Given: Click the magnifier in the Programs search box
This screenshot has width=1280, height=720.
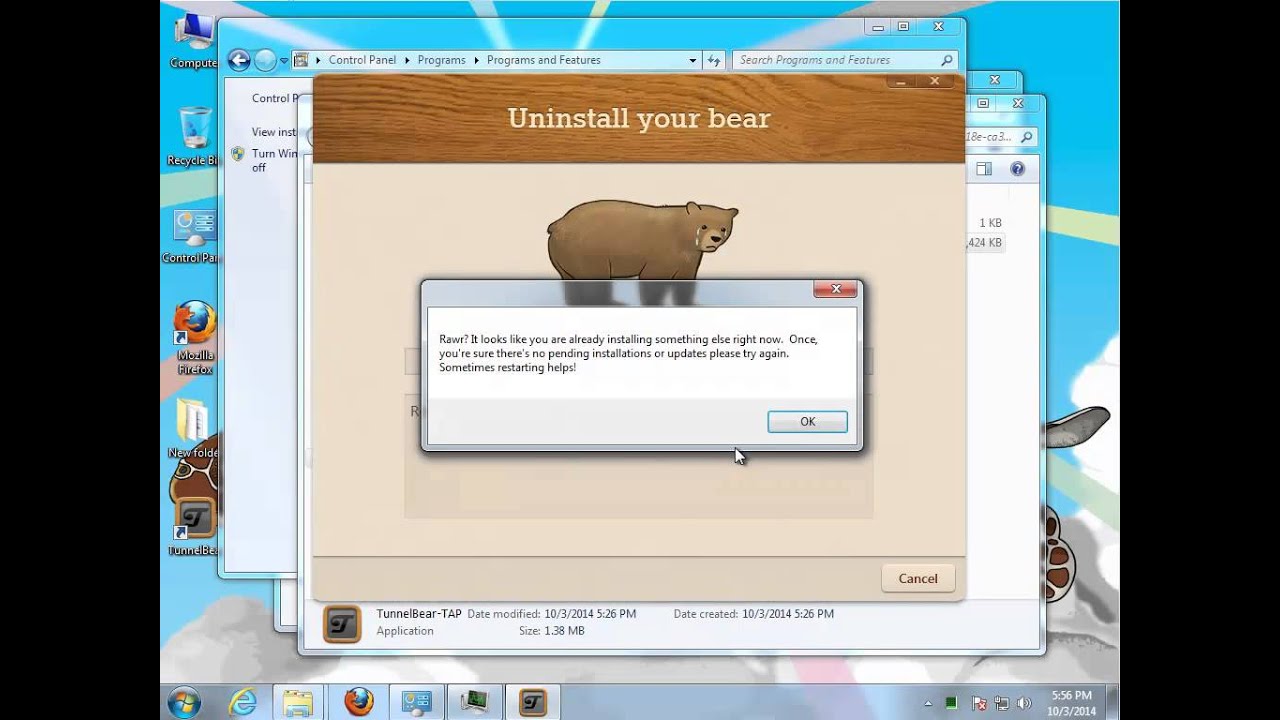Looking at the screenshot, I should [946, 60].
